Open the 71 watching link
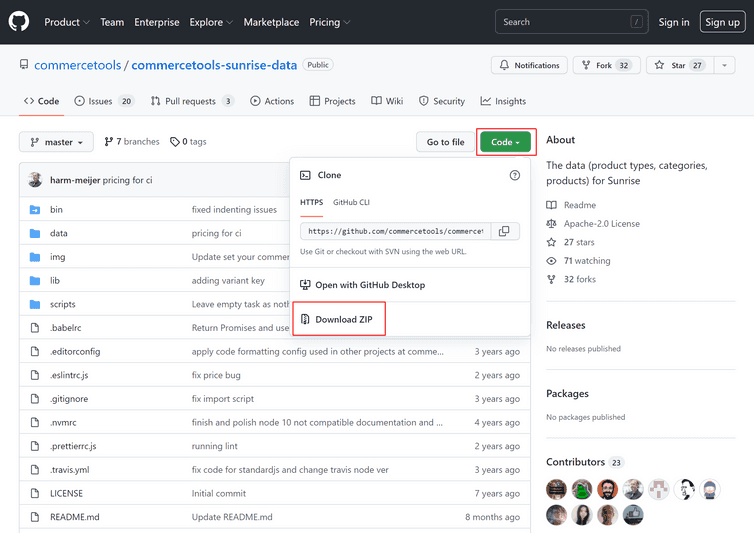The height and width of the screenshot is (533, 754). click(x=578, y=261)
